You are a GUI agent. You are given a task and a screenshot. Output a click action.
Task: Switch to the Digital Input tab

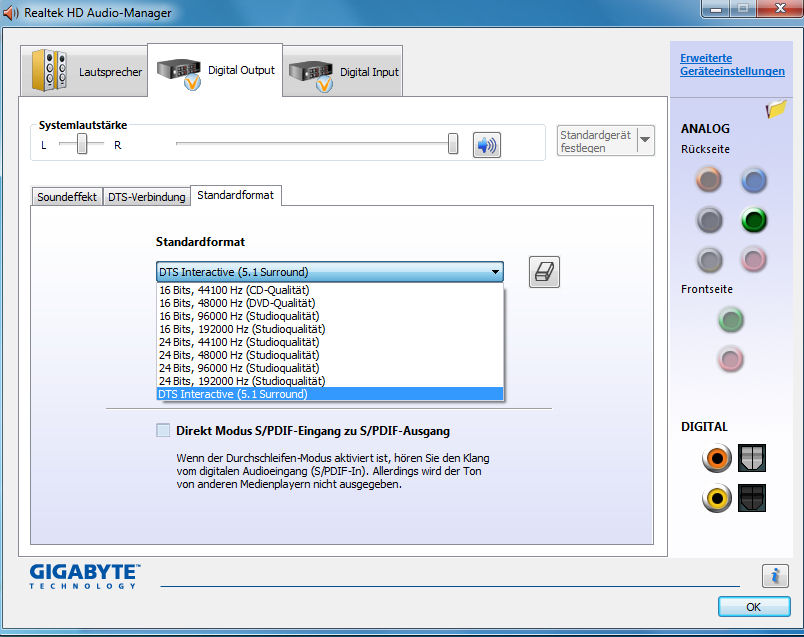(342, 71)
